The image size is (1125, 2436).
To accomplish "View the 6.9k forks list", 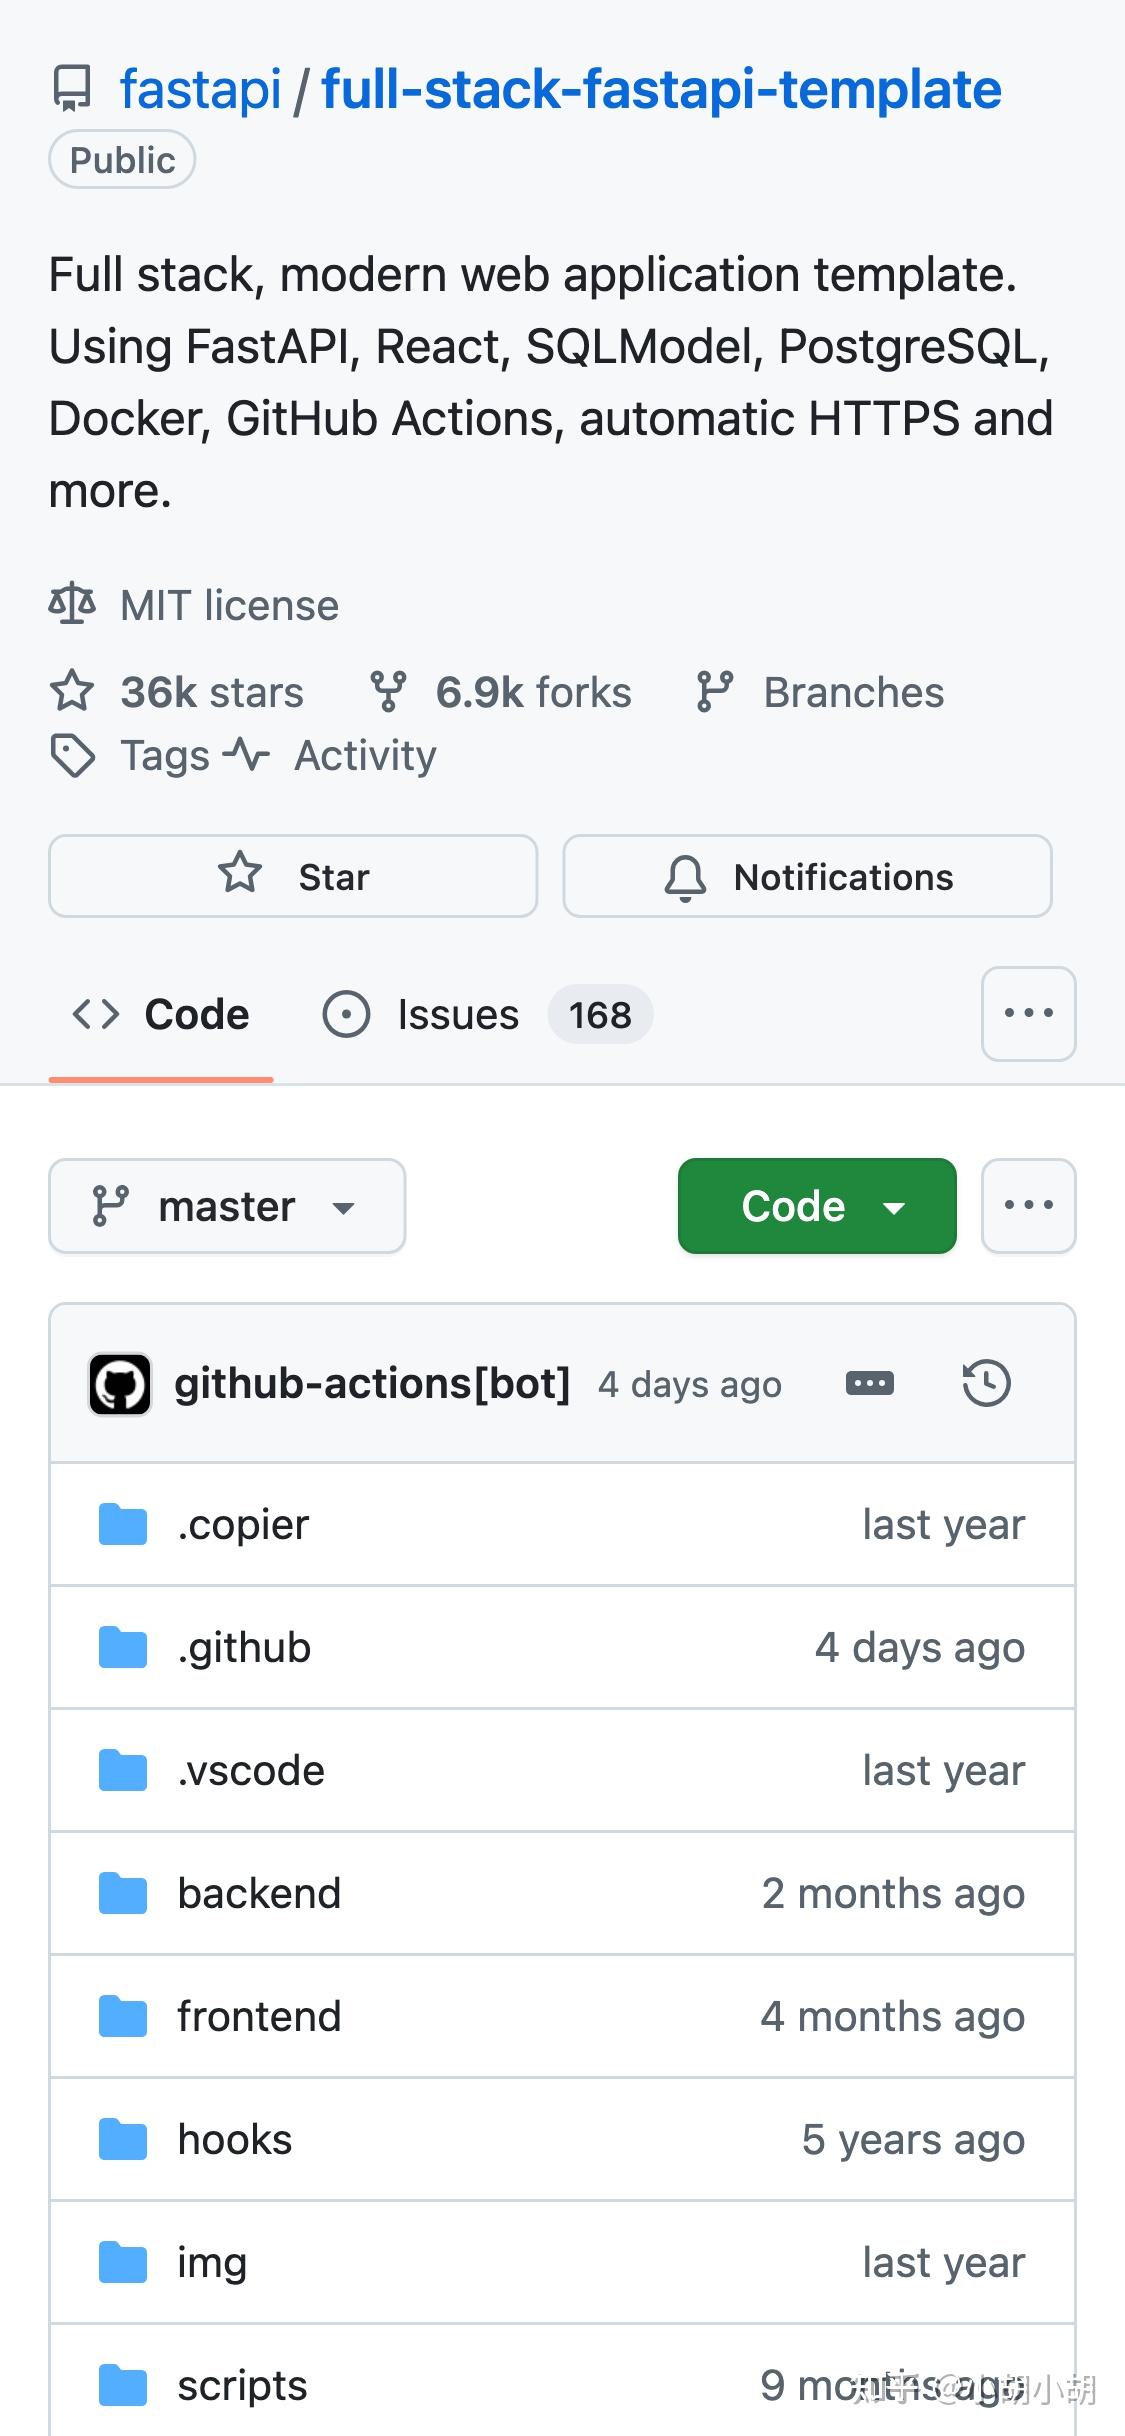I will pyautogui.click(x=534, y=692).
